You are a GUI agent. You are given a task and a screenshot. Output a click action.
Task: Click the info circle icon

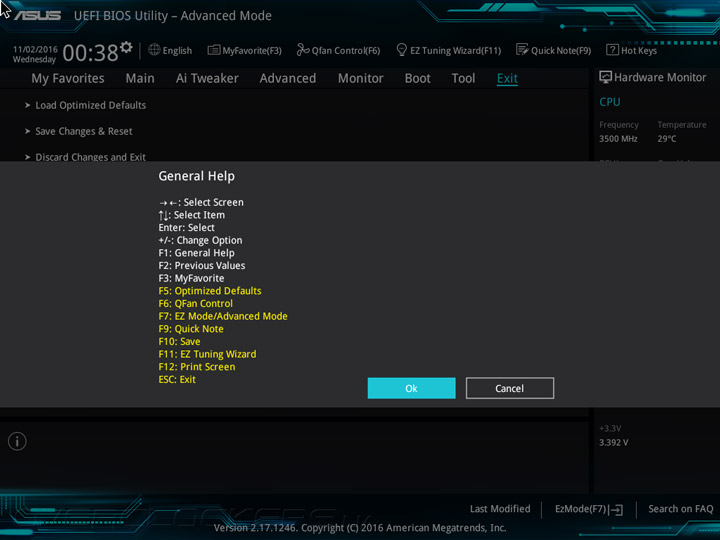(x=17, y=441)
